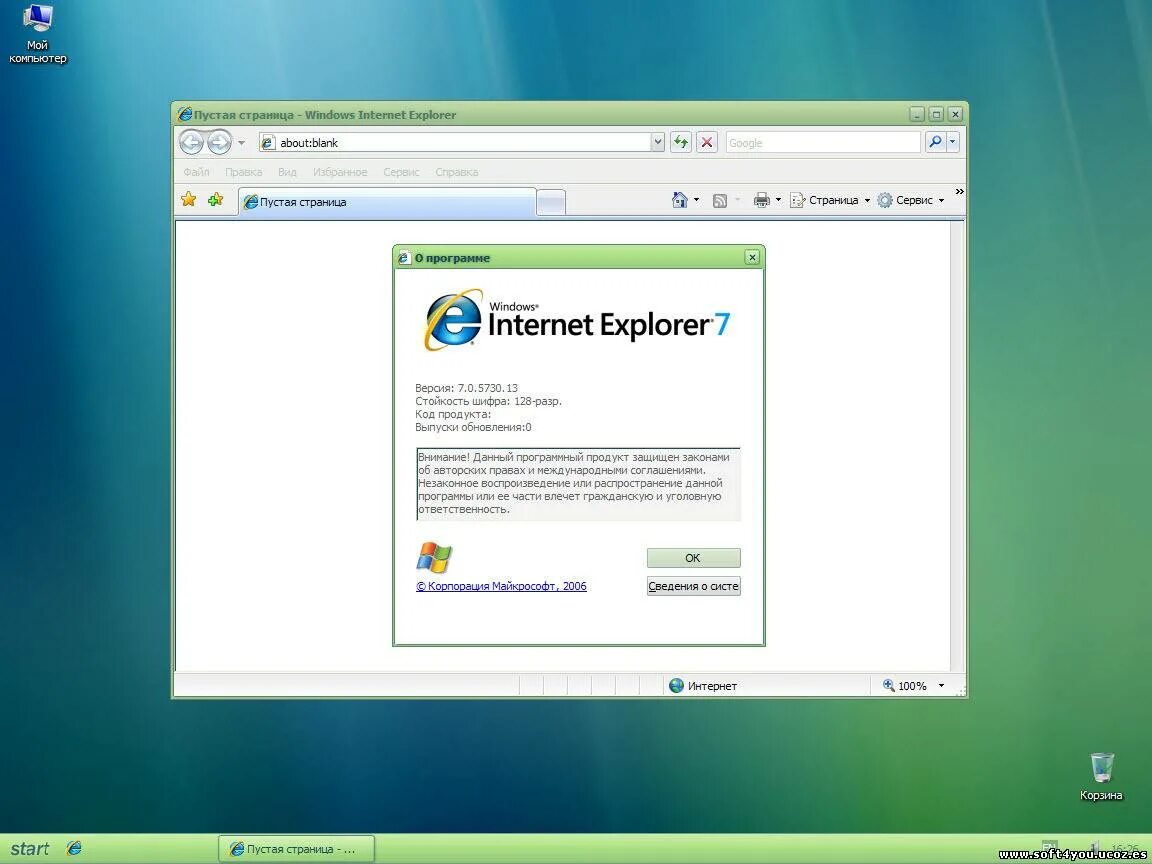Launch Internet Explorer from quick launch bar
This screenshot has height=864, width=1152.
click(x=73, y=848)
